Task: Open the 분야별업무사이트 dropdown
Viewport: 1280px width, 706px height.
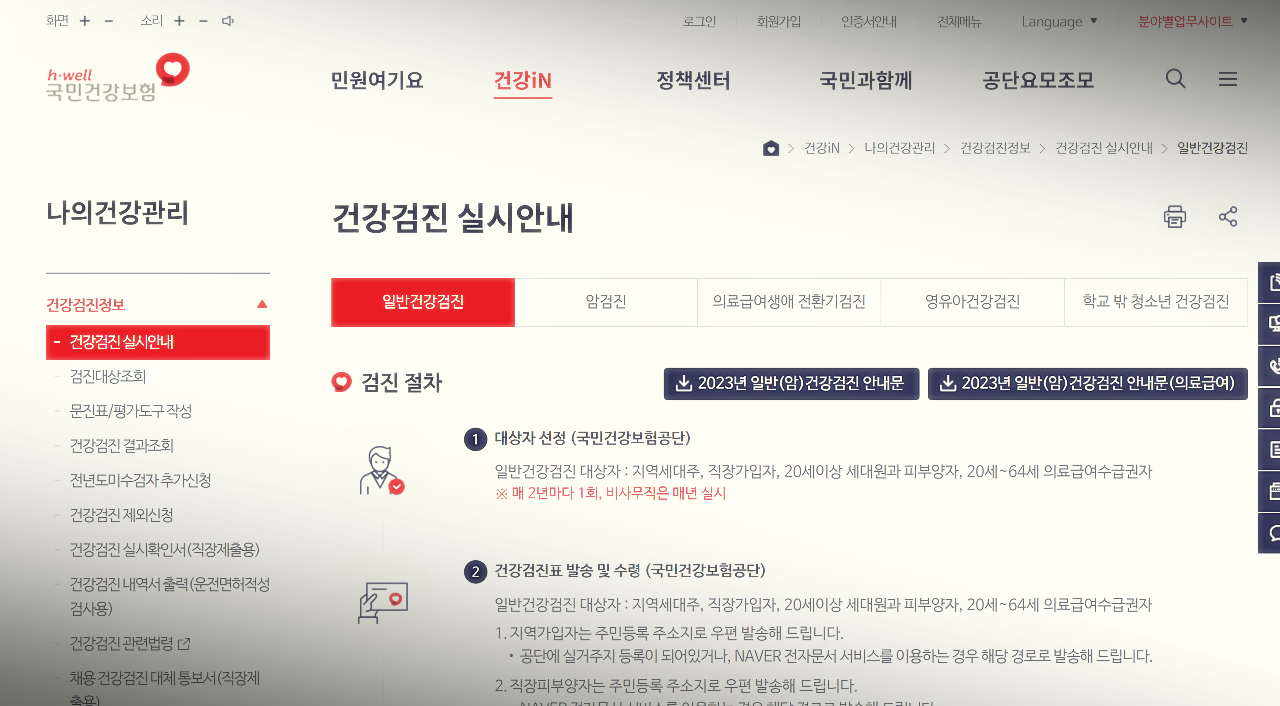Action: [1191, 20]
